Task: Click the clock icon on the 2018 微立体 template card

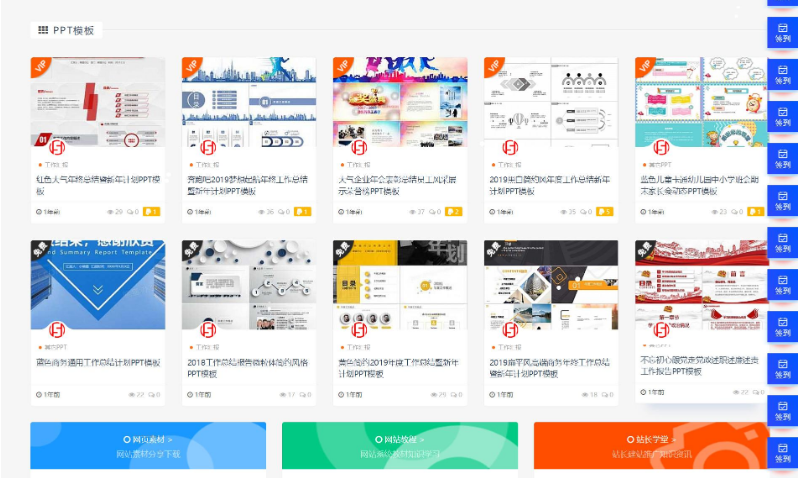Action: (x=190, y=395)
